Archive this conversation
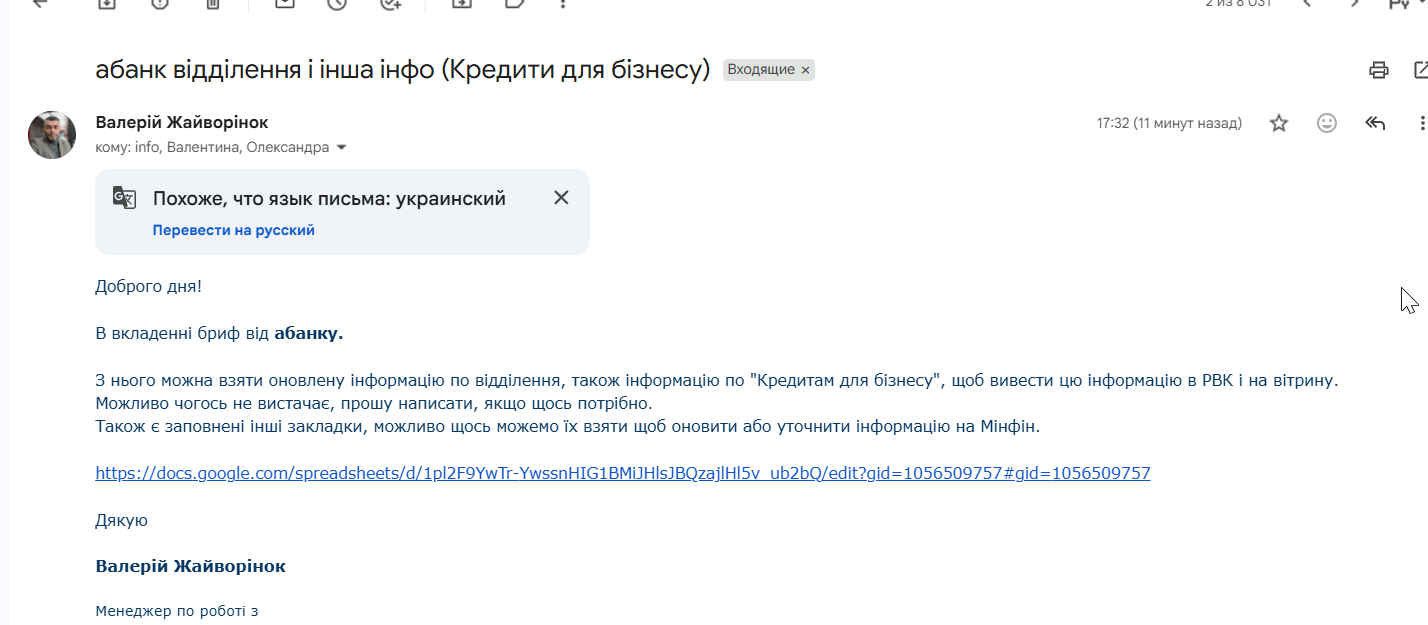The width and height of the screenshot is (1428, 625). pyautogui.click(x=107, y=4)
